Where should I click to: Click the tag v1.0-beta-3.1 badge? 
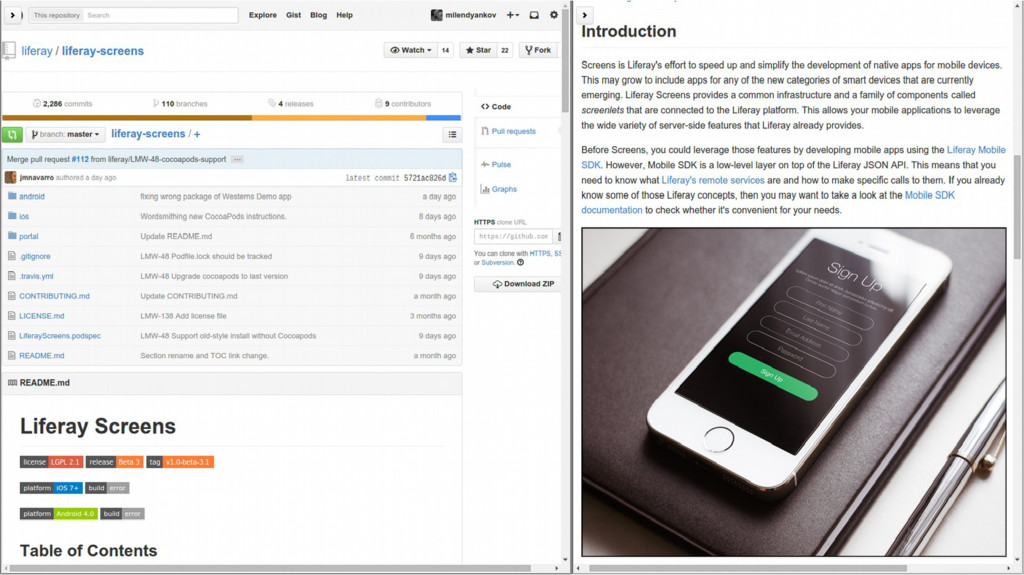coord(180,462)
